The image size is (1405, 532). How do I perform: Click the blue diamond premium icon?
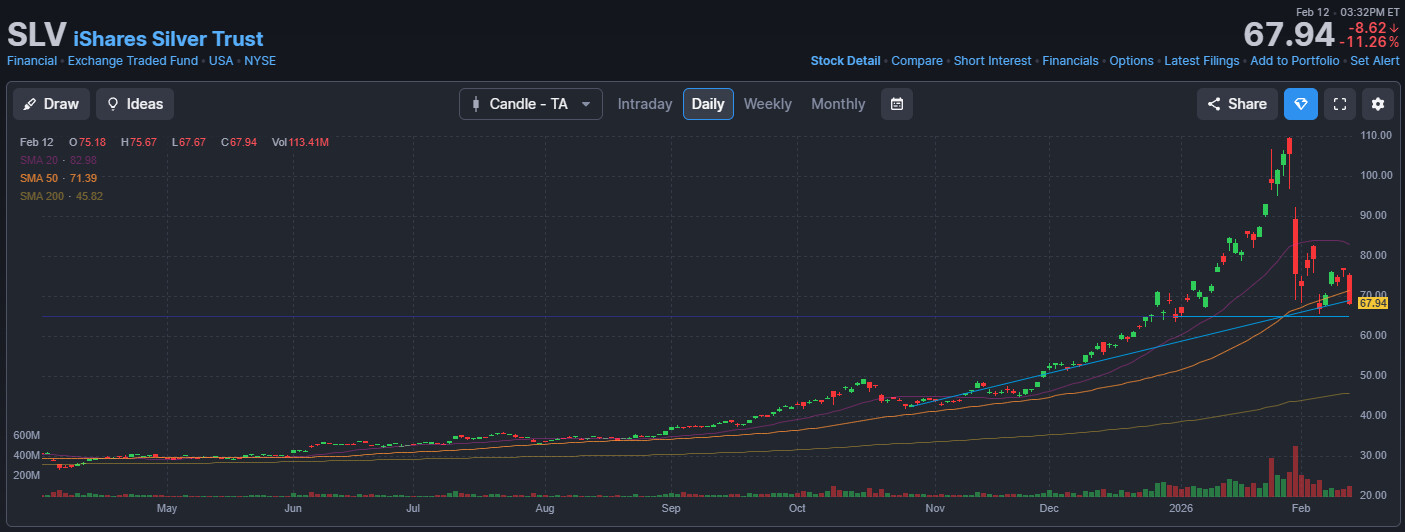pos(1301,104)
